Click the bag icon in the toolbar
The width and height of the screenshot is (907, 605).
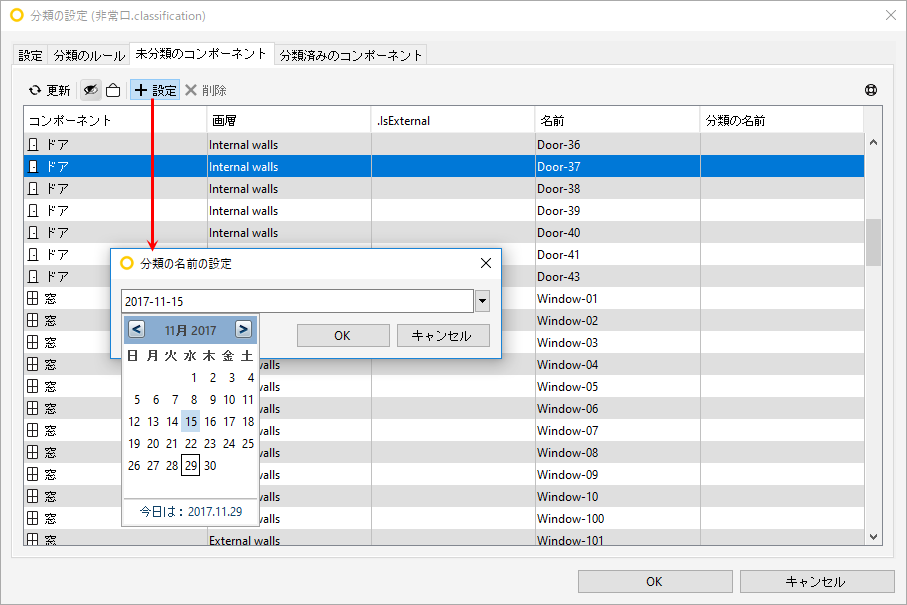tap(113, 90)
